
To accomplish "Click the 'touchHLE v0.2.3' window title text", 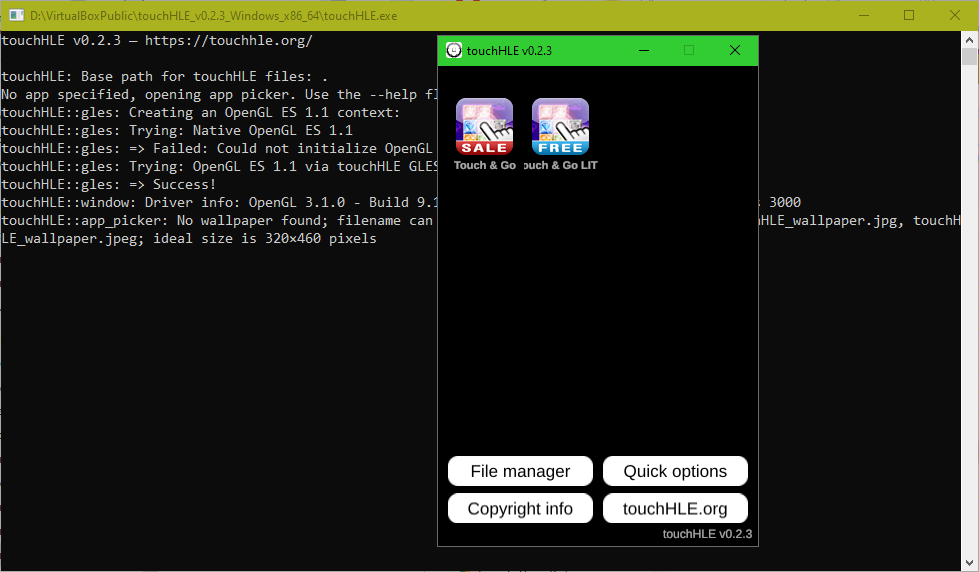I will coord(509,51).
